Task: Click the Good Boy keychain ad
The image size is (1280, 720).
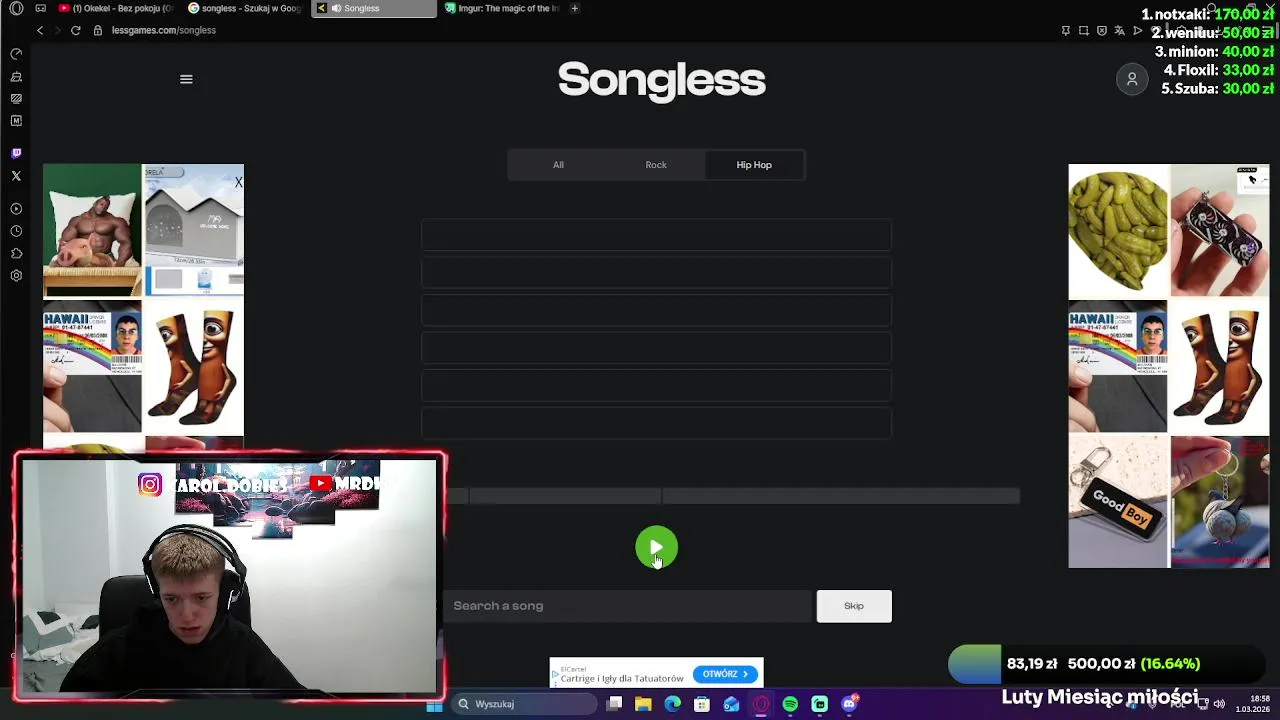Action: click(1117, 501)
